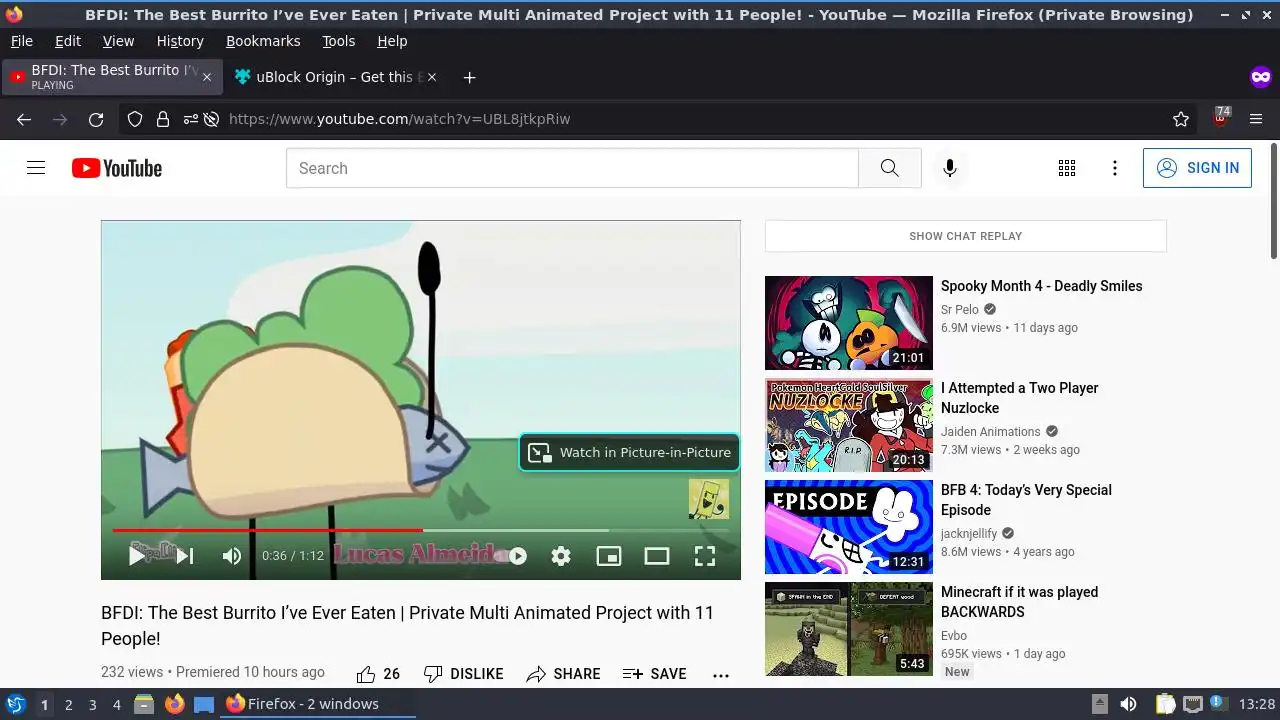Open I Attempted a Two Player Nuzlocke title

click(1020, 398)
